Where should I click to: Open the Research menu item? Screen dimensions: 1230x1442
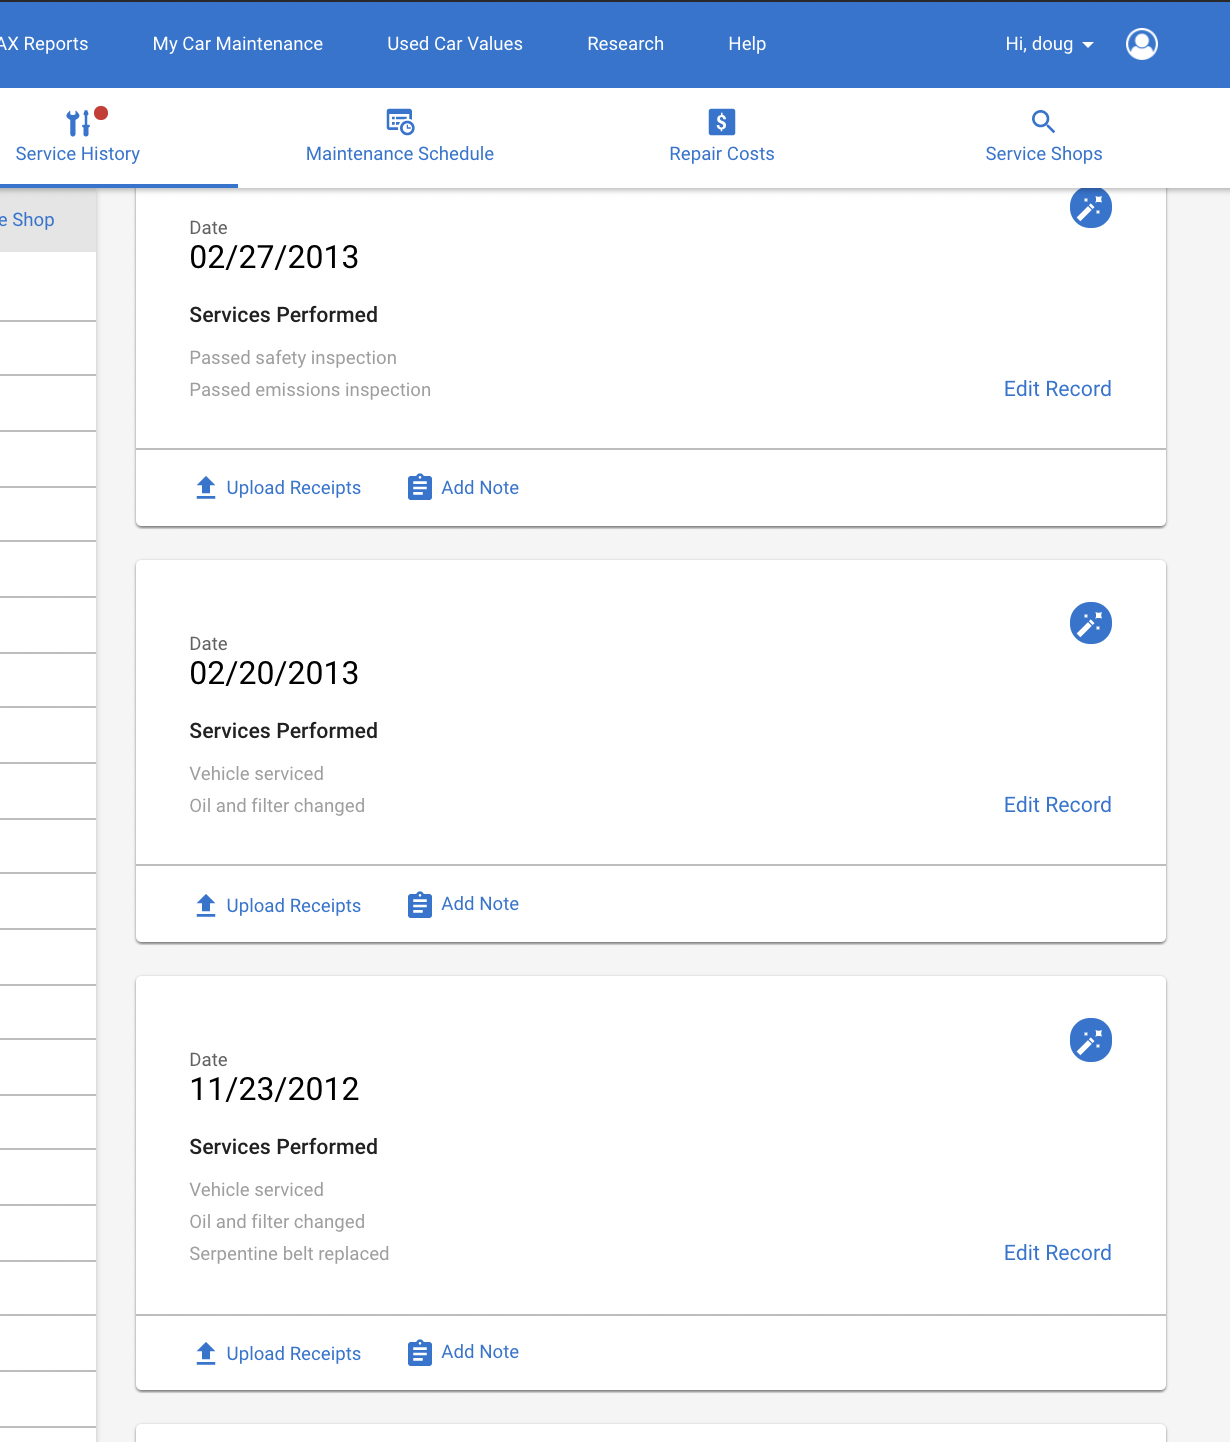click(x=625, y=44)
